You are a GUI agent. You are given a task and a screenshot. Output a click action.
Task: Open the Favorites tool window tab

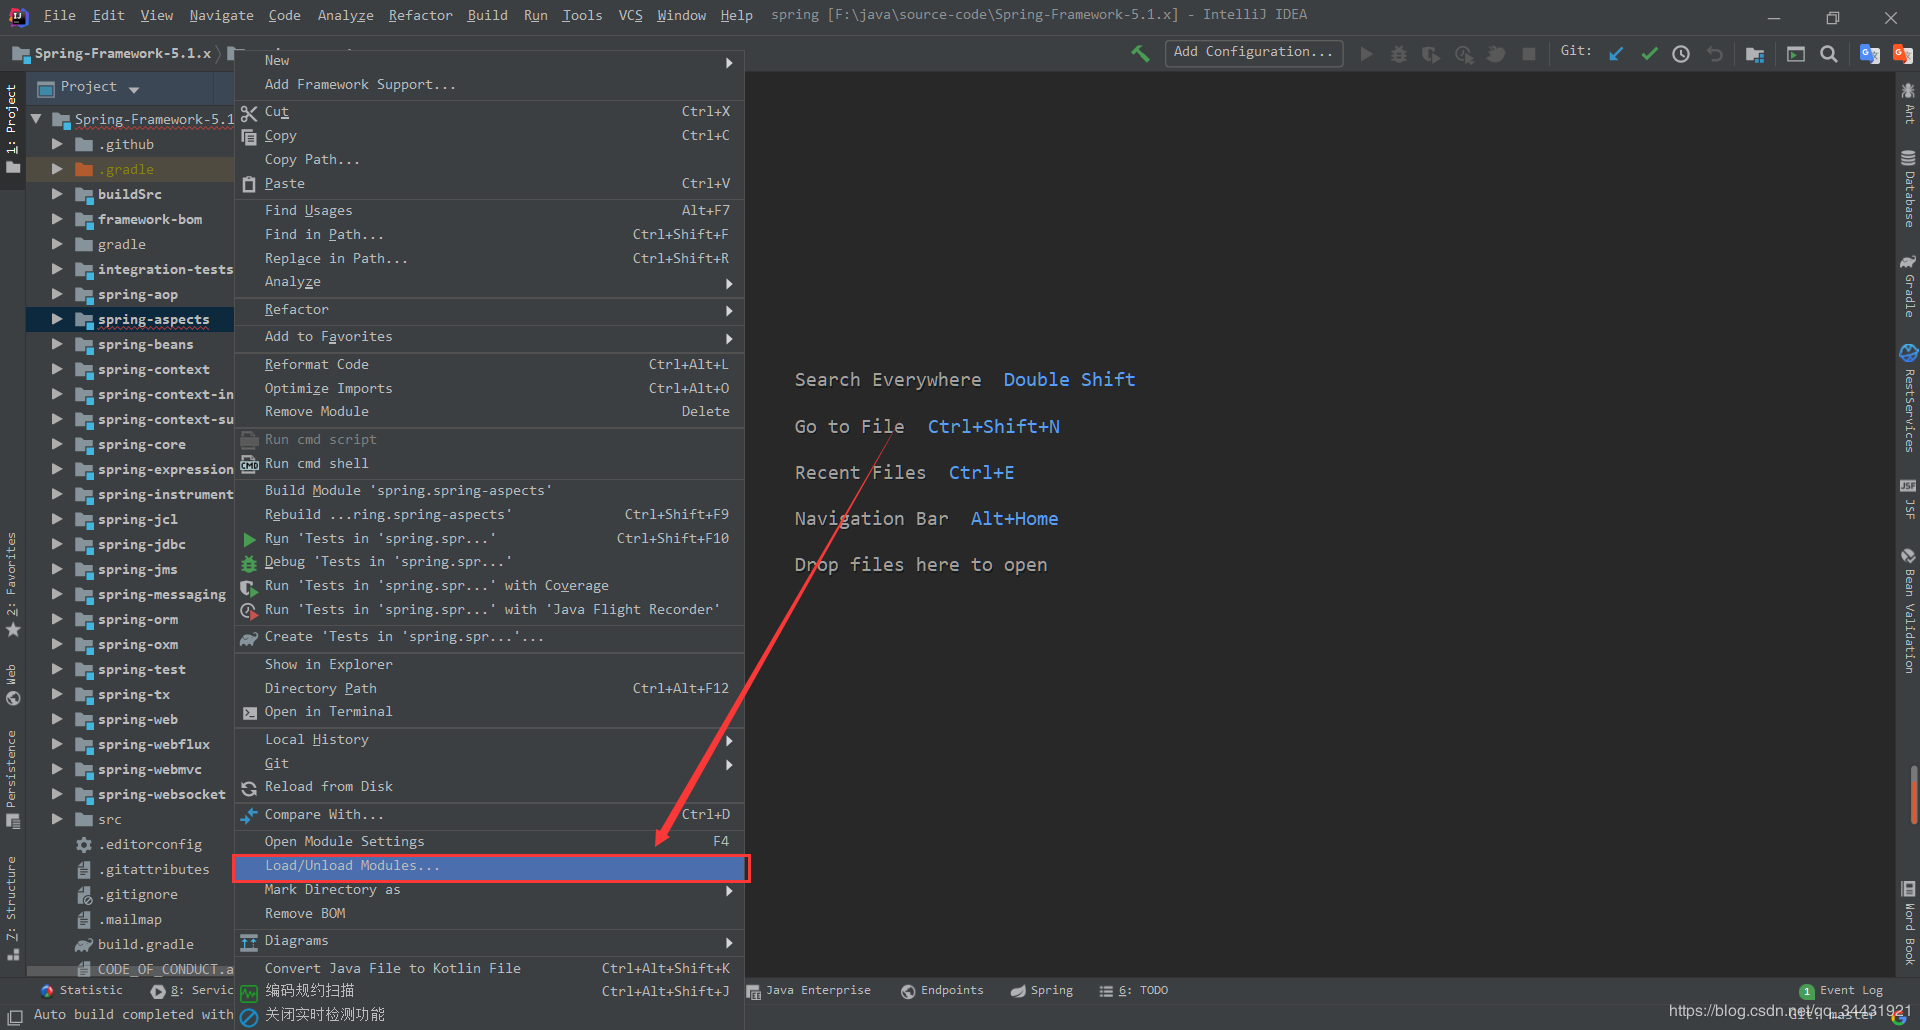(12, 585)
